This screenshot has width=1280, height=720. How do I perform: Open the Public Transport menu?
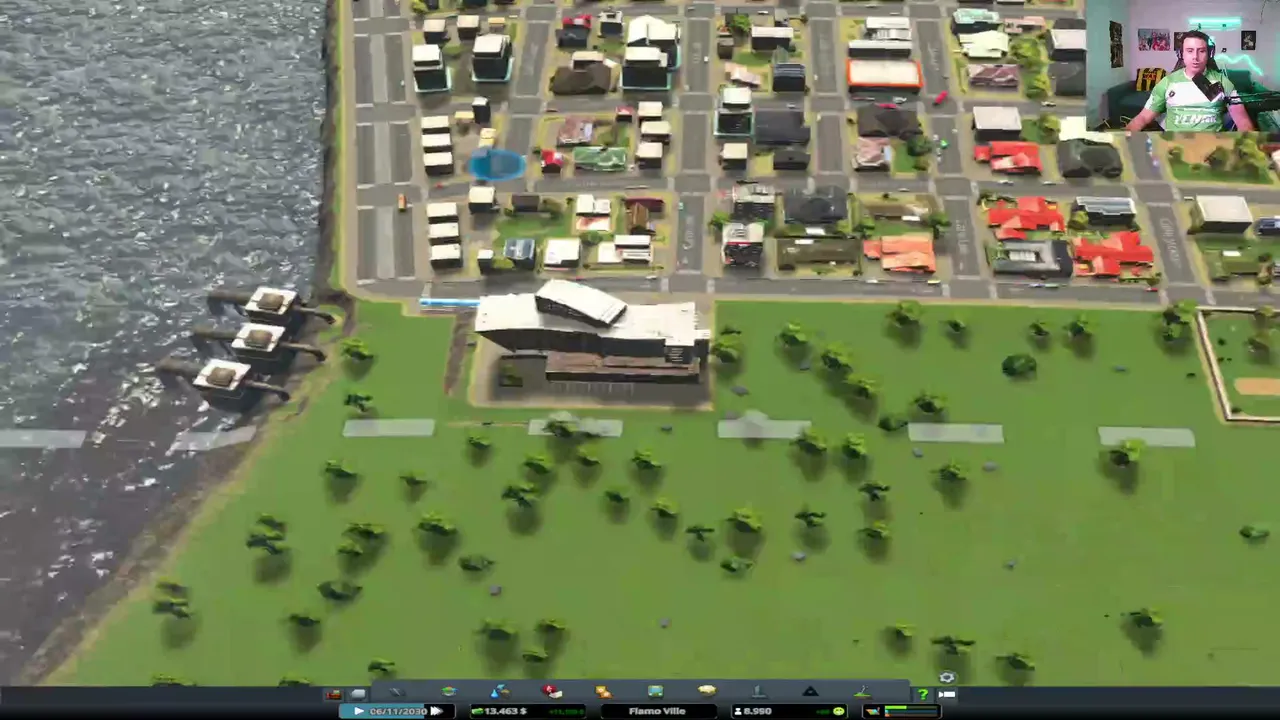point(655,692)
